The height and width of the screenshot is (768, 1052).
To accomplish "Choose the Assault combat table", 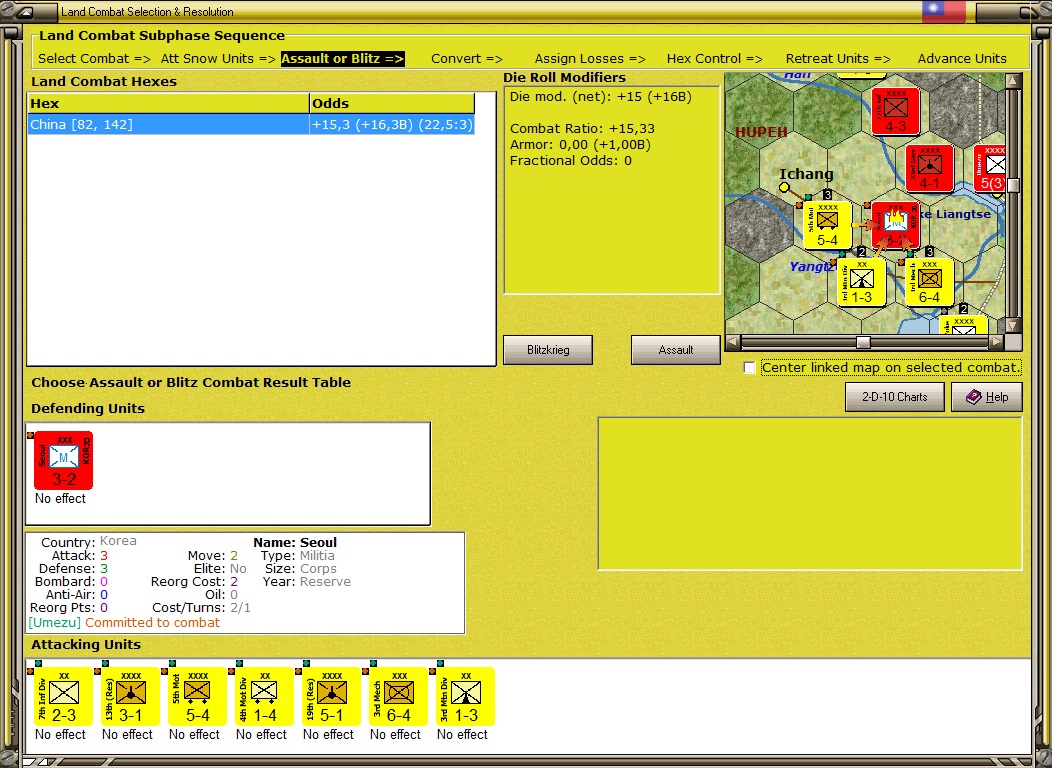I will [676, 349].
